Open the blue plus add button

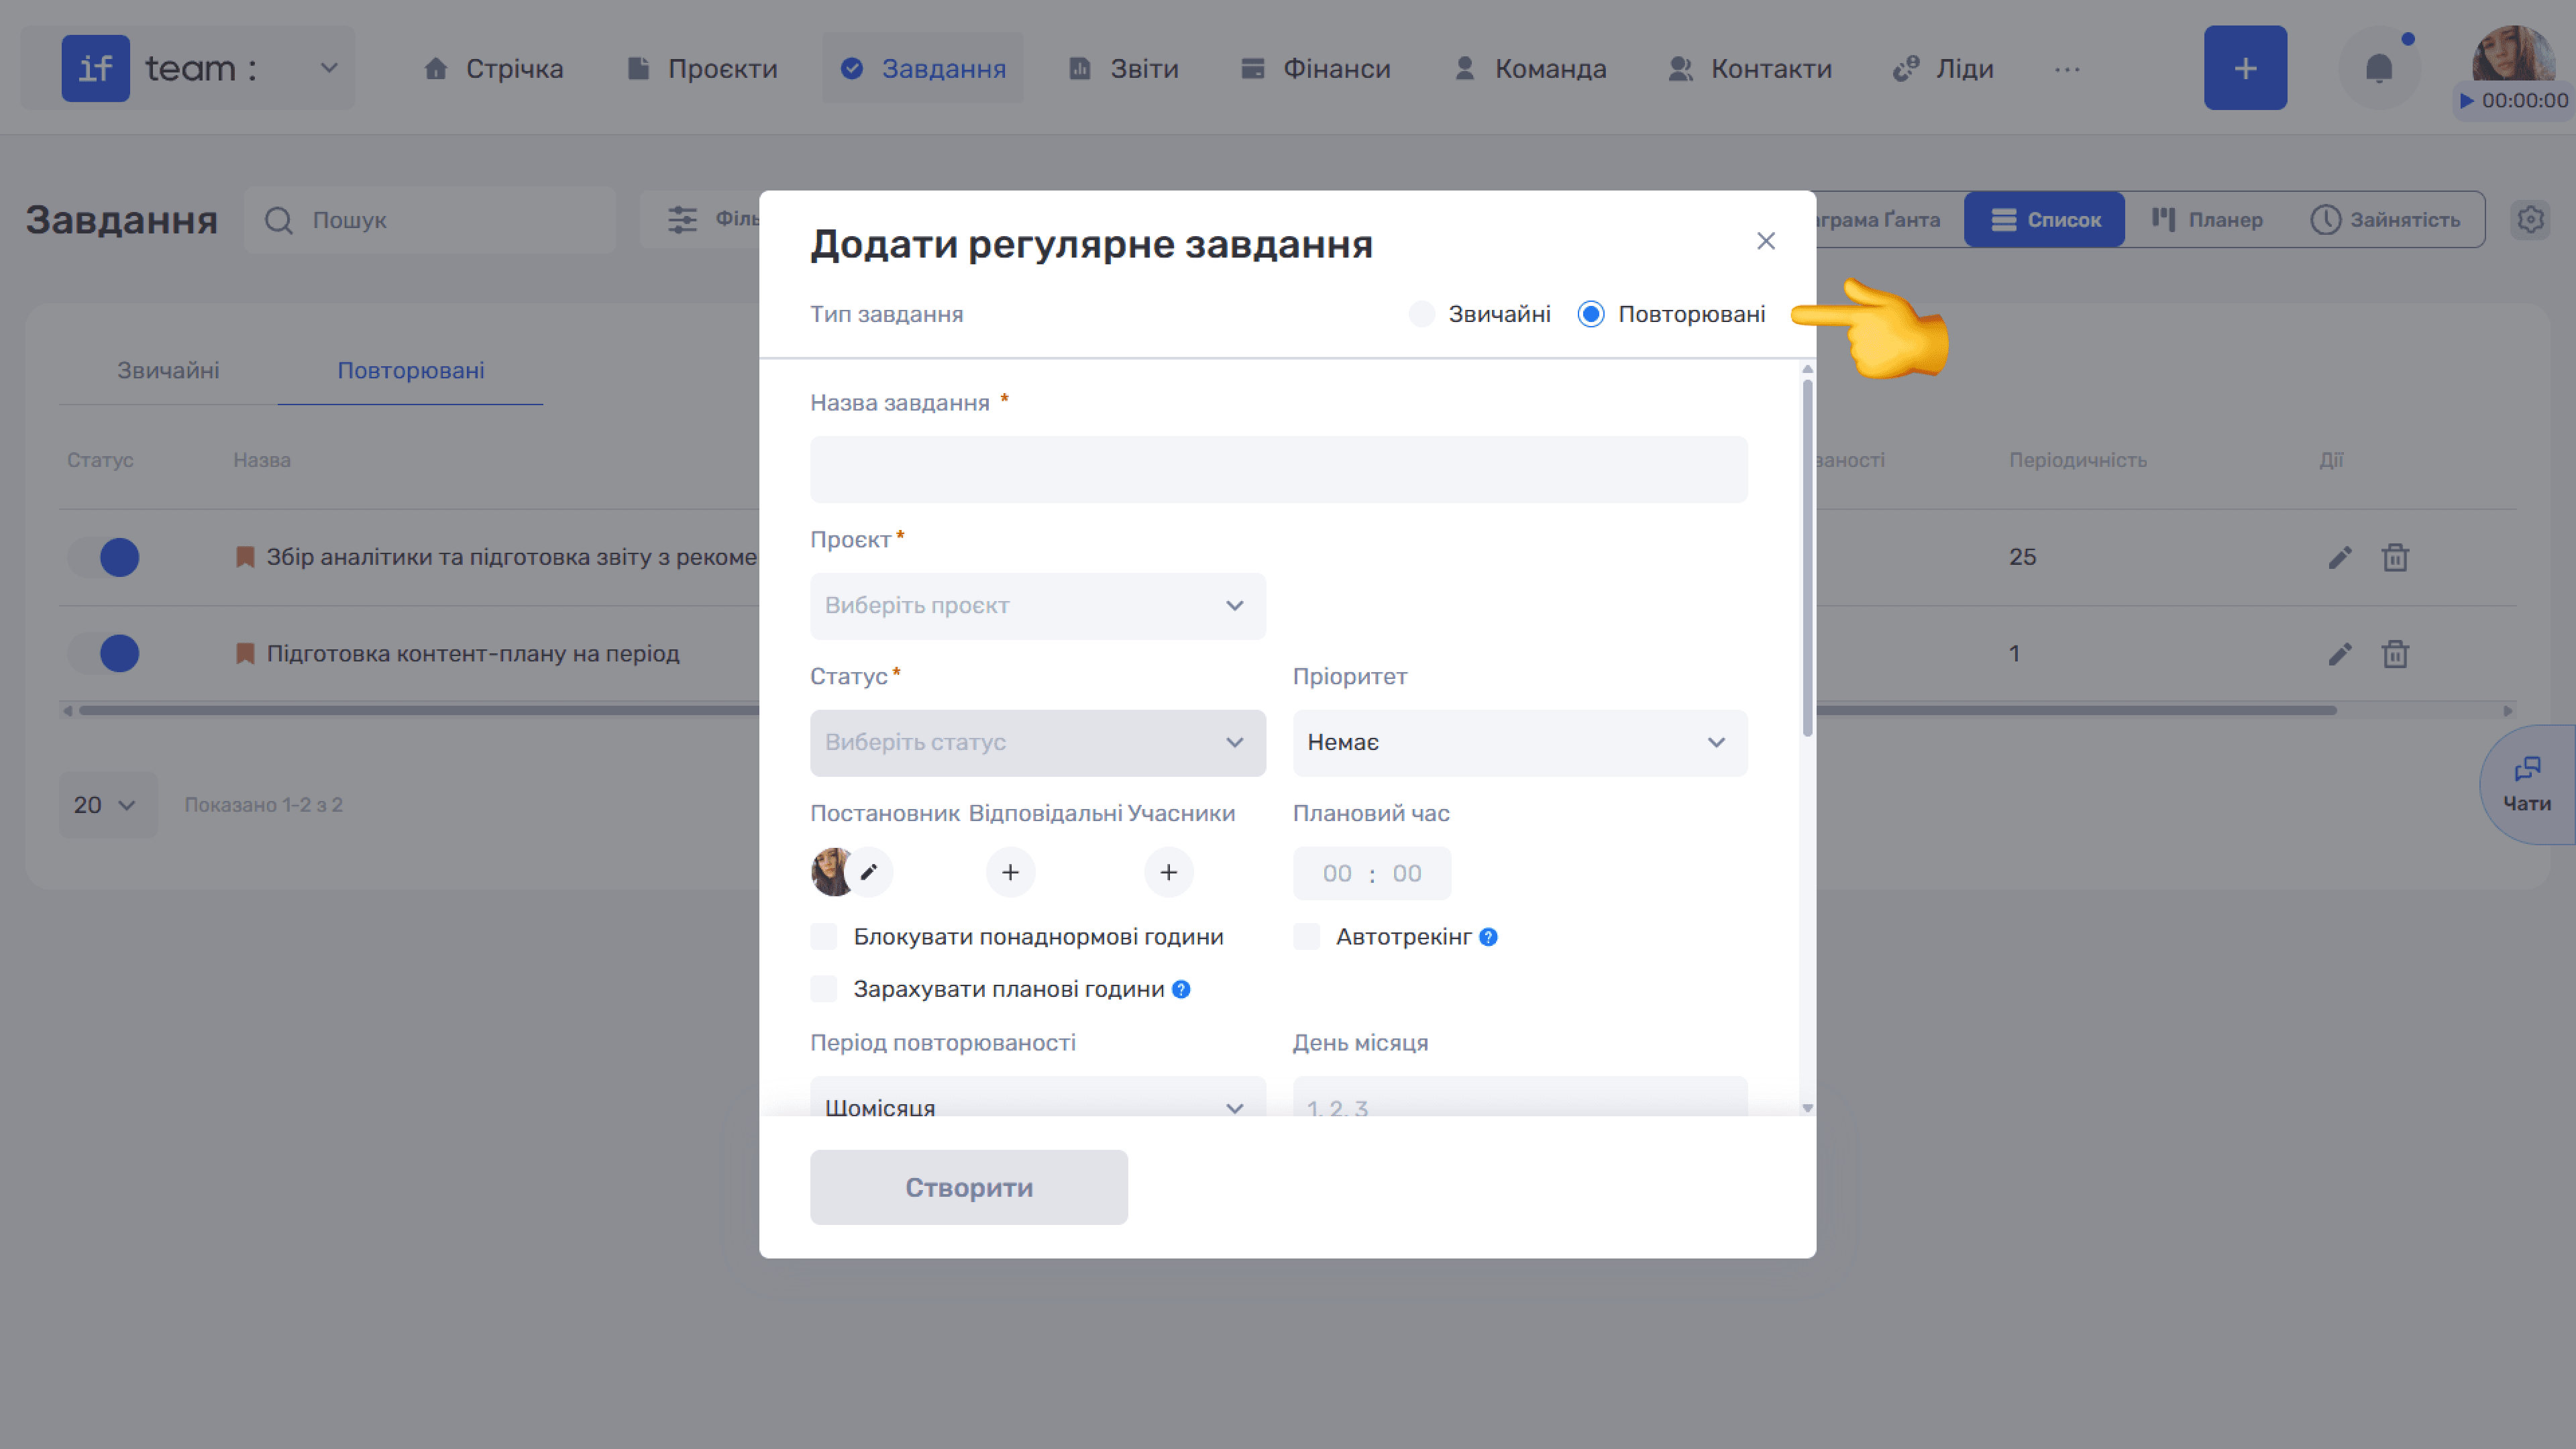coord(2245,68)
